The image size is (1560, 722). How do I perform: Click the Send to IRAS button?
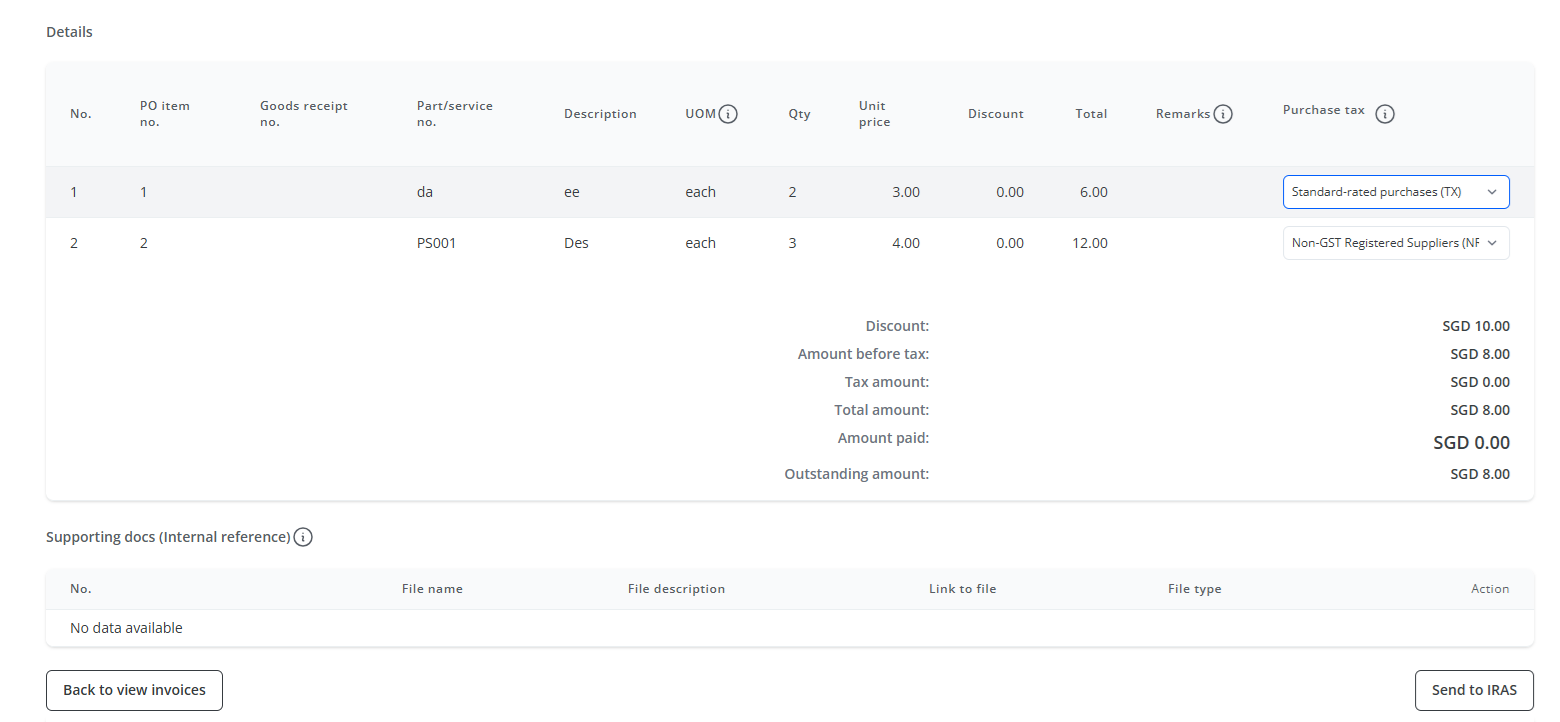click(1473, 690)
